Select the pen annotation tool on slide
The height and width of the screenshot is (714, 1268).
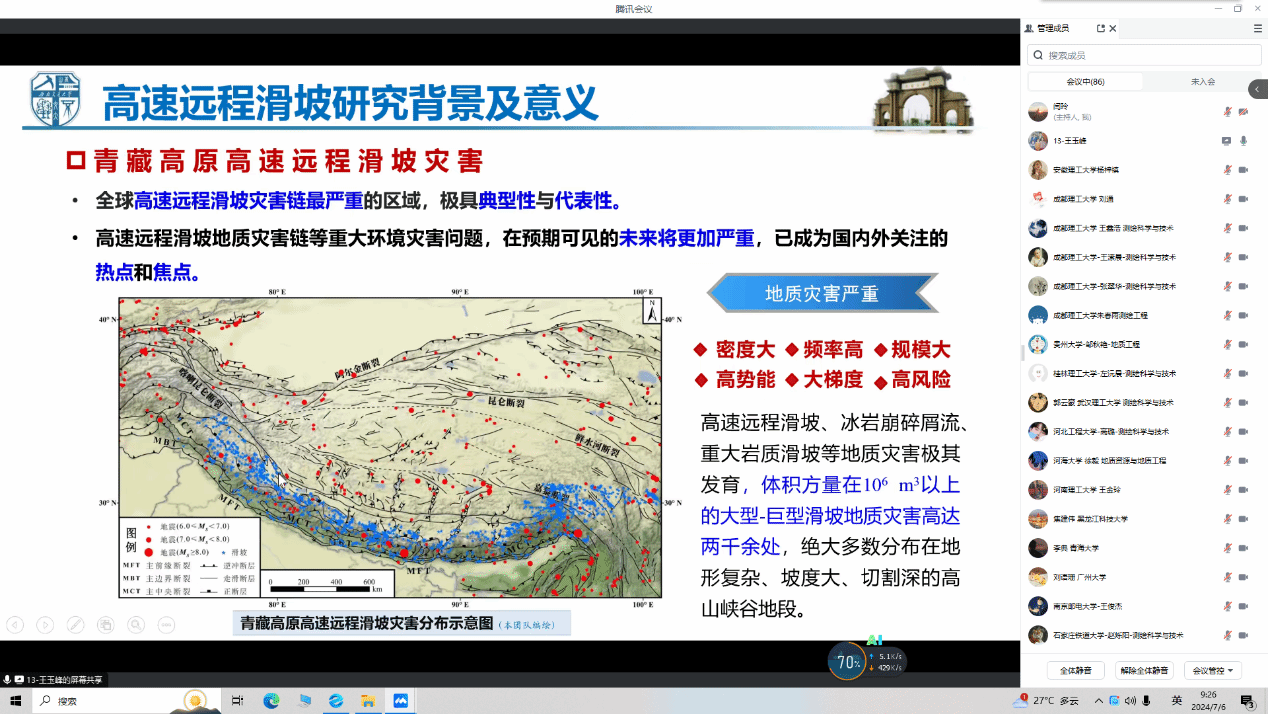(75, 625)
